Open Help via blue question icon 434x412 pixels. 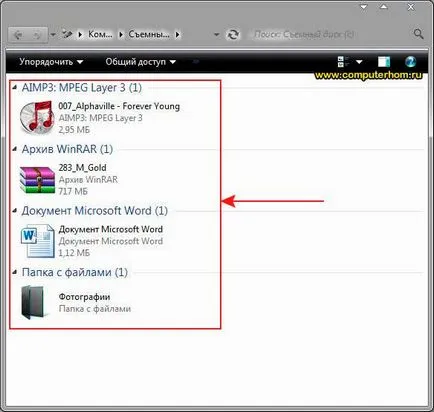coord(411,62)
